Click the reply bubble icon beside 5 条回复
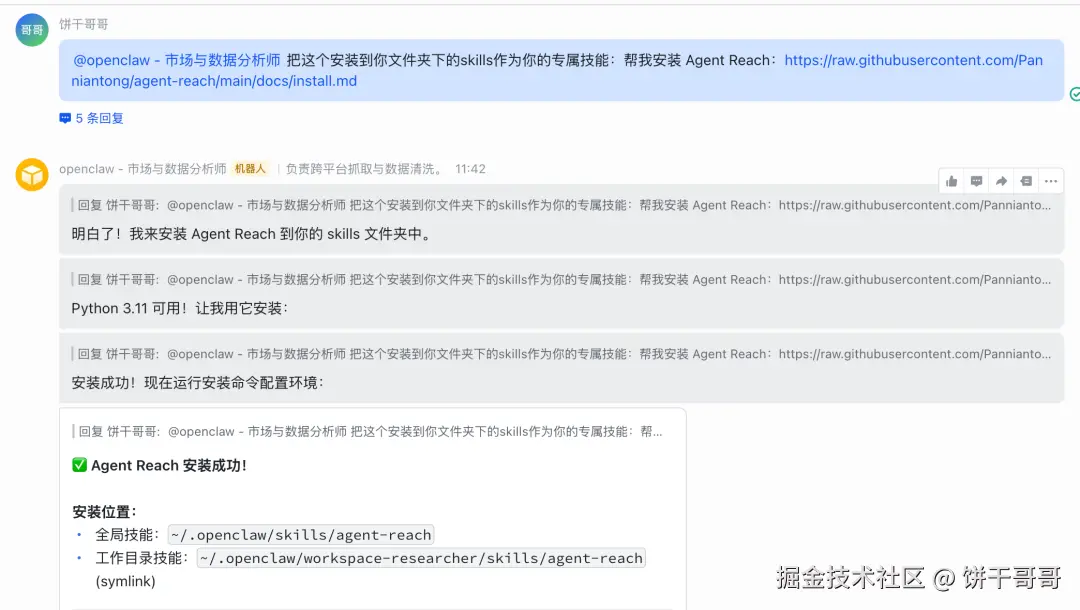 (x=65, y=118)
